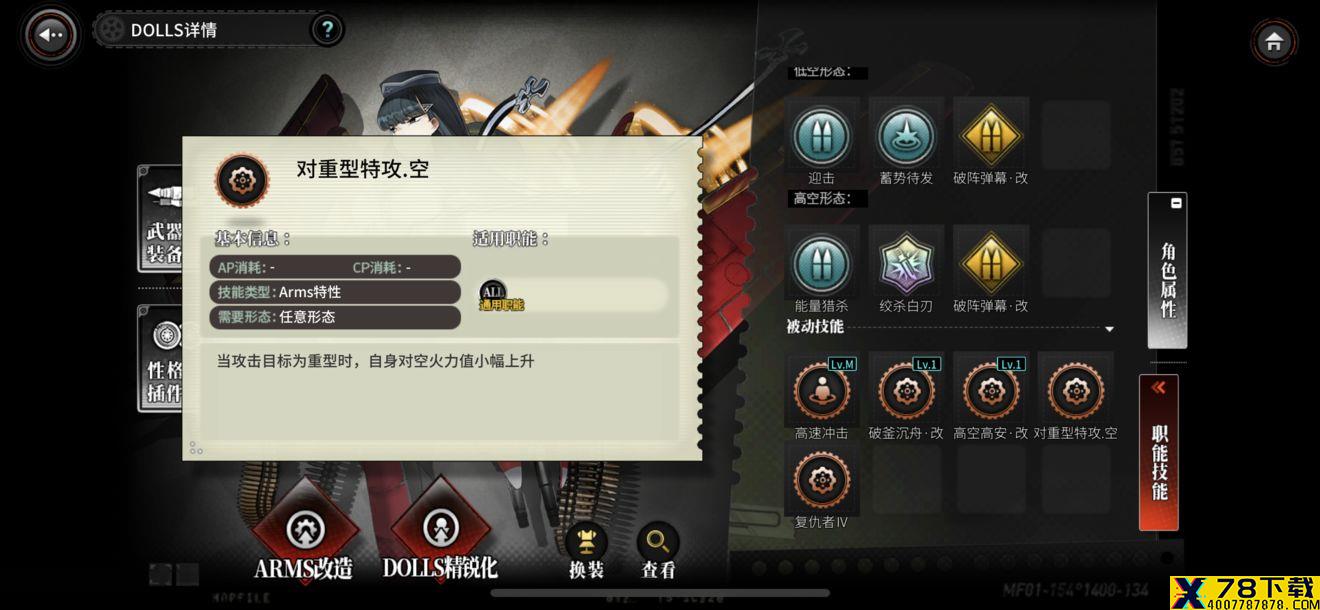Viewport: 1320px width, 610px height.
Task: Select the 蓄势待发 skill icon
Action: pyautogui.click(x=906, y=137)
